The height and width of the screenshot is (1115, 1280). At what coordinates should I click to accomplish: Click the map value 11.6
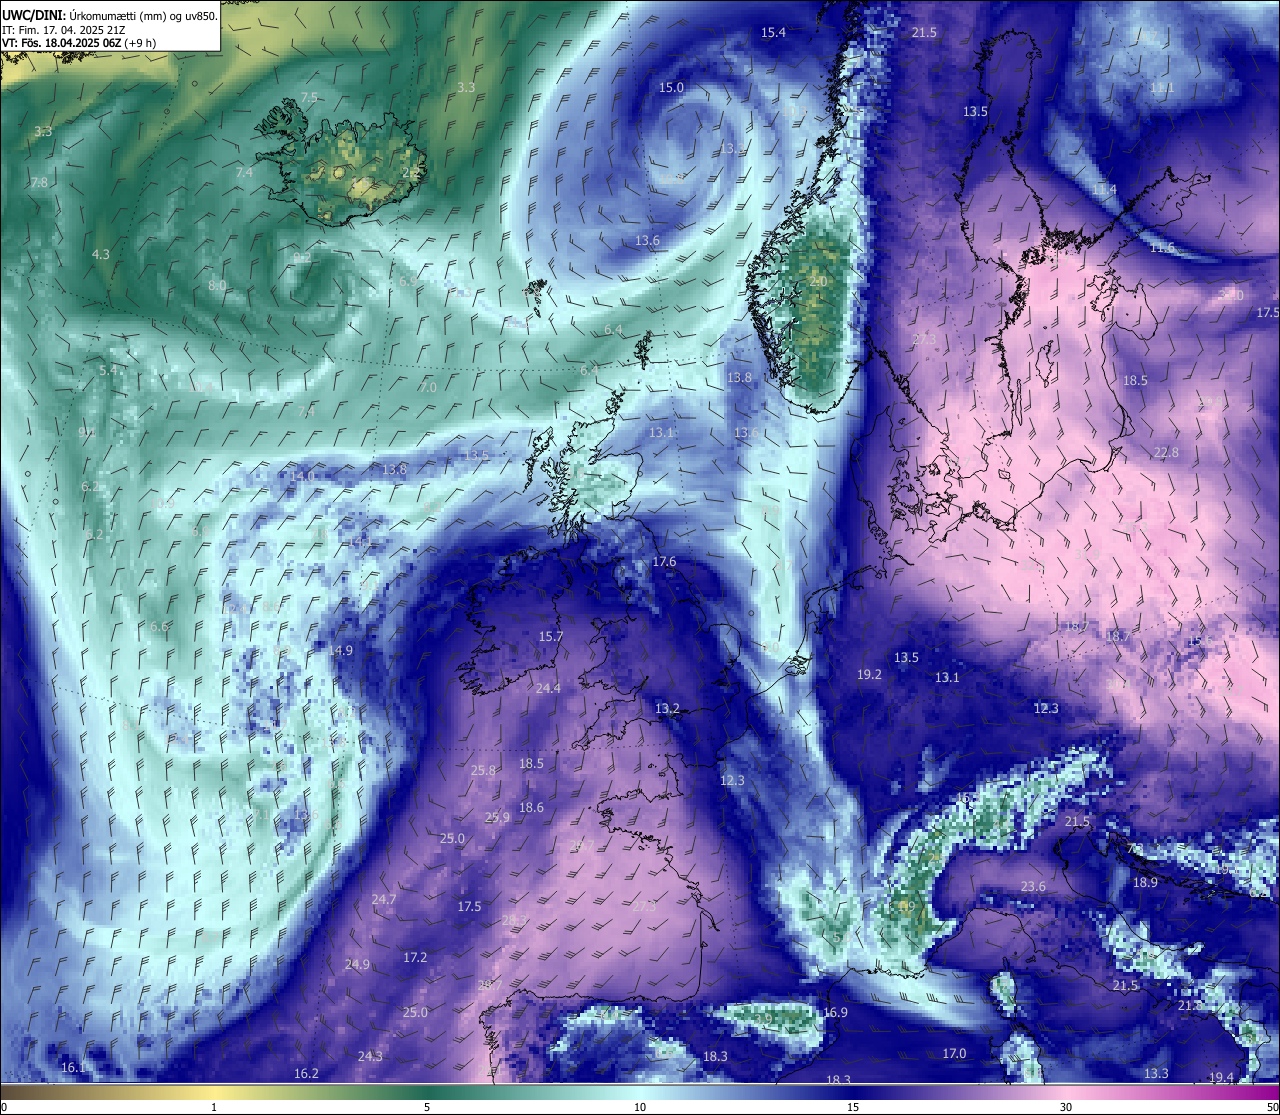coord(1162,248)
